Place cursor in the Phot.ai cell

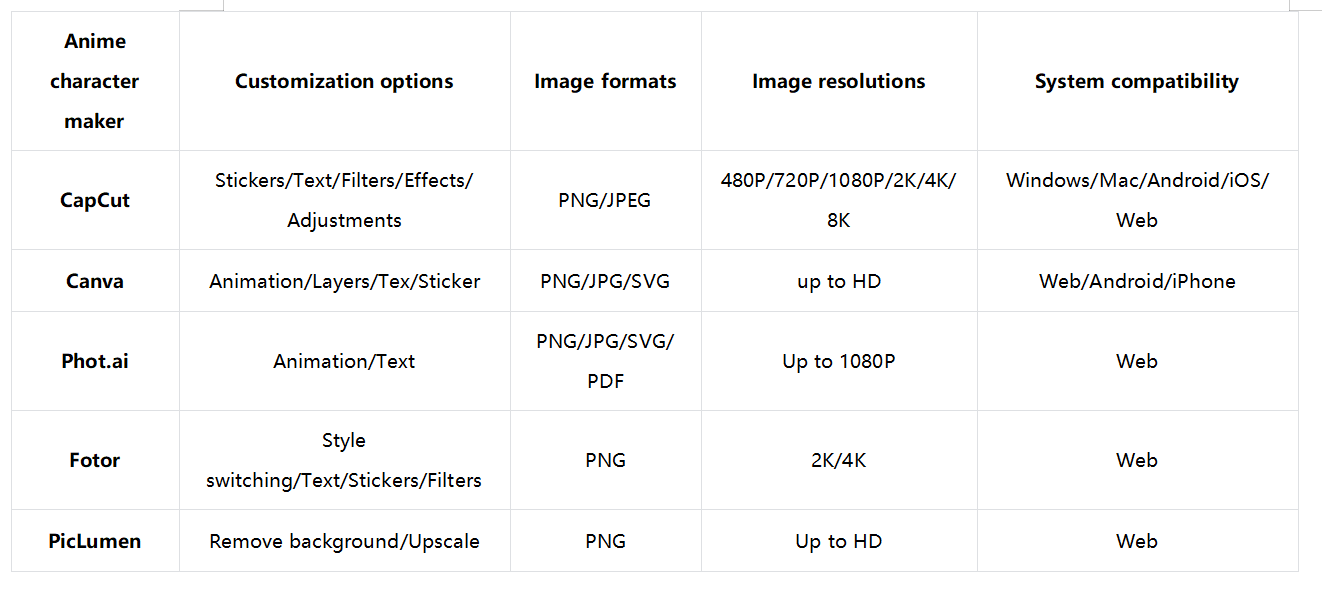95,361
